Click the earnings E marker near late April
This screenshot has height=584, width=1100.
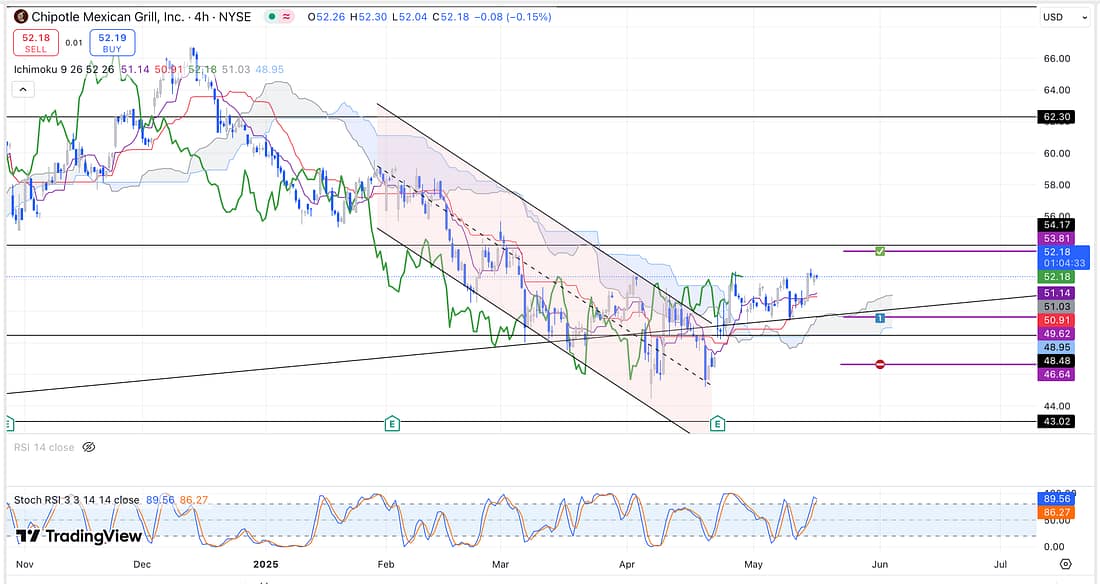point(717,425)
